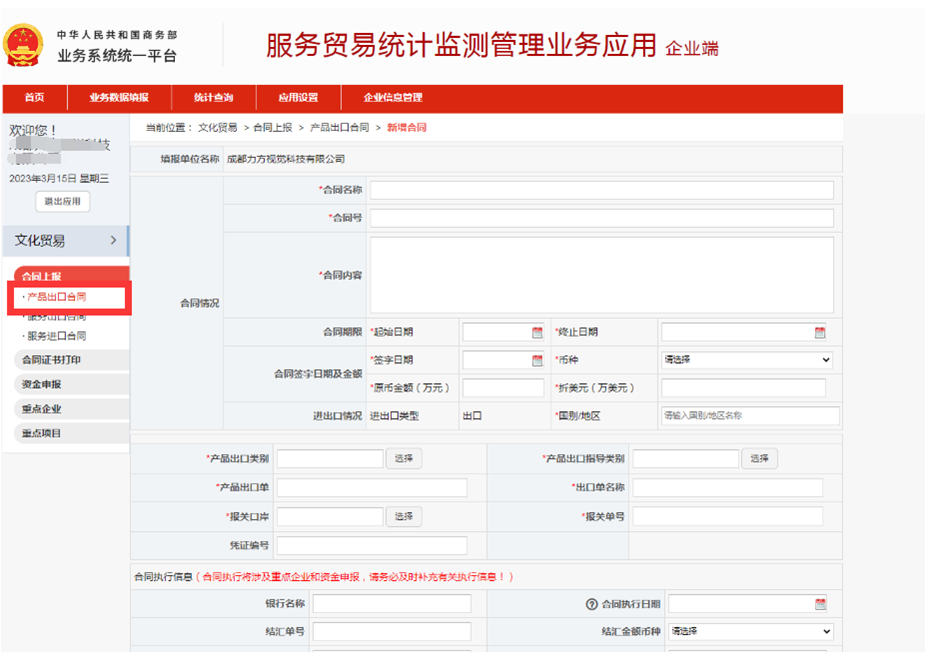The width and height of the screenshot is (926, 670).
Task: Click the 退出应用 button
Action: pyautogui.click(x=63, y=202)
